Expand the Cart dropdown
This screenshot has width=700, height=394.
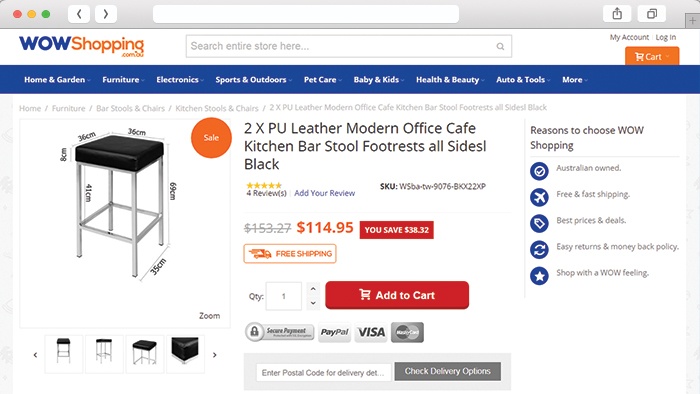(x=652, y=57)
